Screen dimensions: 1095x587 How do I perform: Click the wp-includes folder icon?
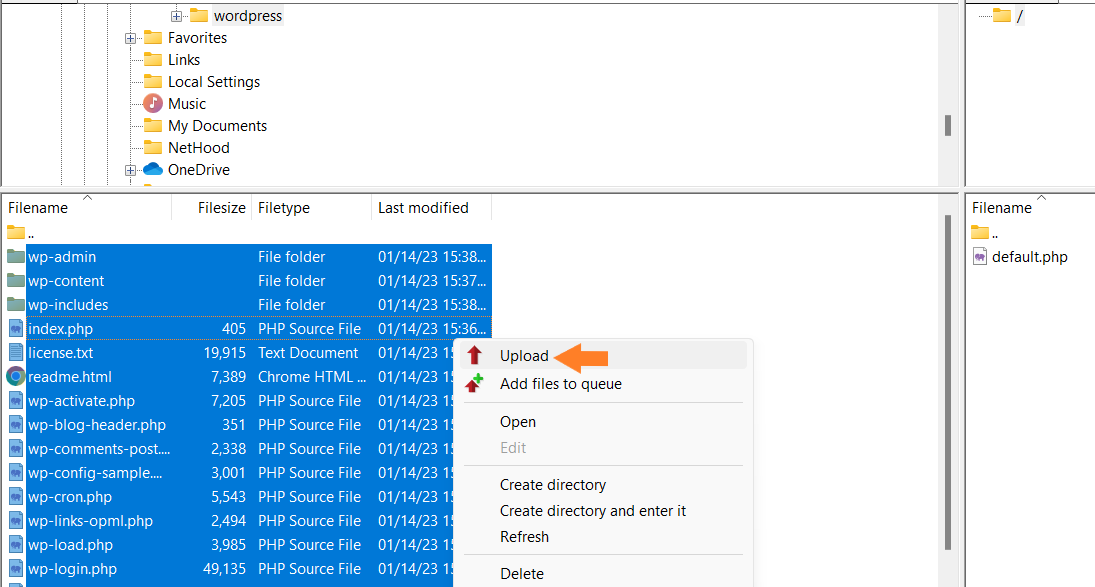15,304
